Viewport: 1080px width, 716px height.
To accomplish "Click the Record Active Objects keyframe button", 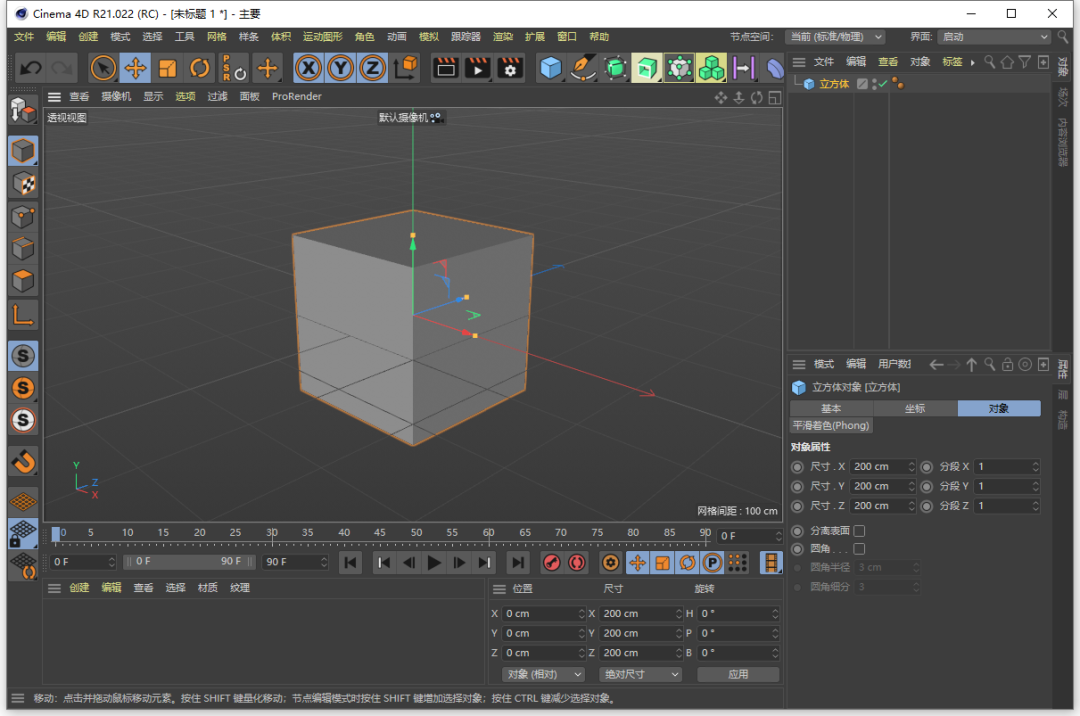I will (x=550, y=562).
